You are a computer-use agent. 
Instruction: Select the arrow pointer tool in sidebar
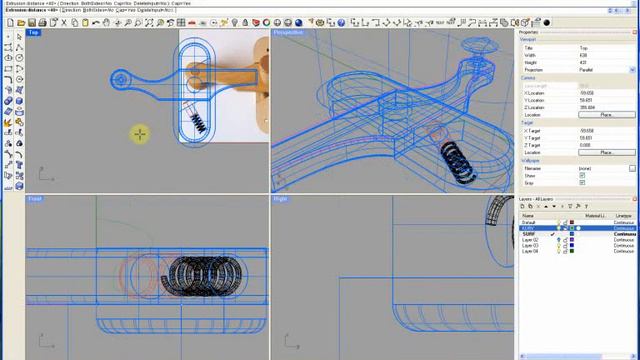(x=19, y=37)
